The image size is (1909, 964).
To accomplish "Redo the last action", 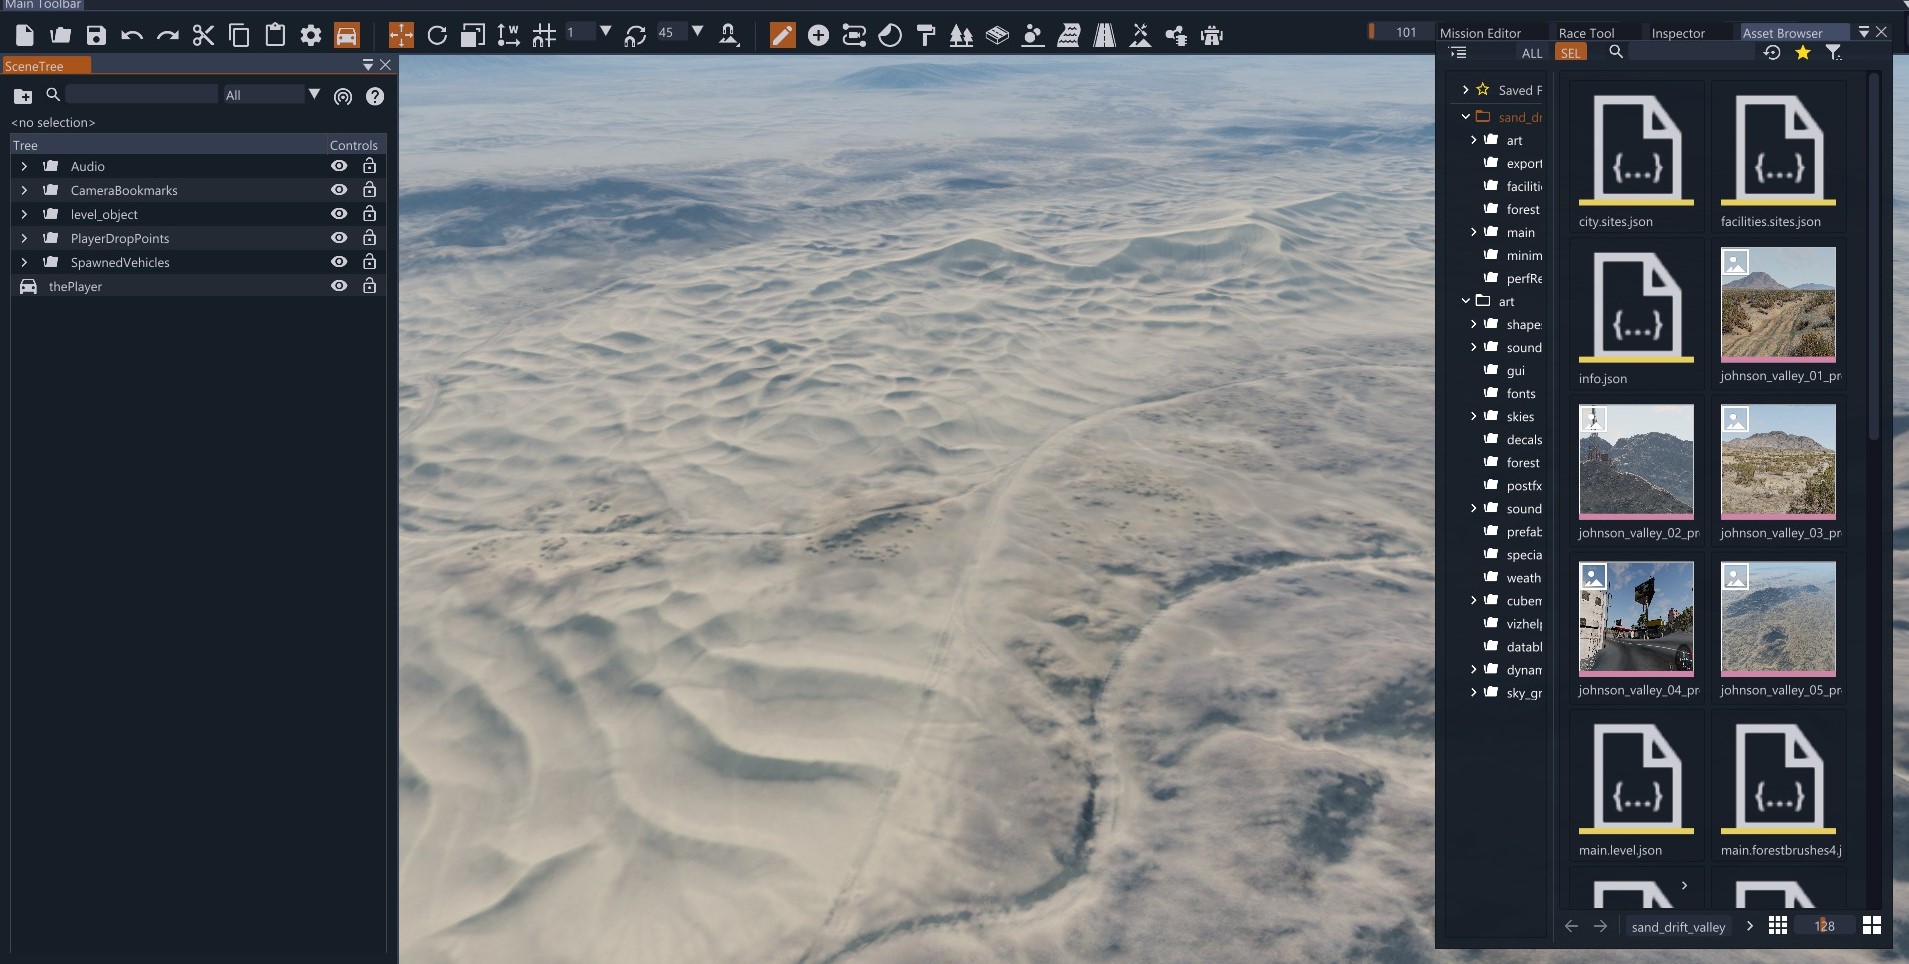I will [x=168, y=36].
